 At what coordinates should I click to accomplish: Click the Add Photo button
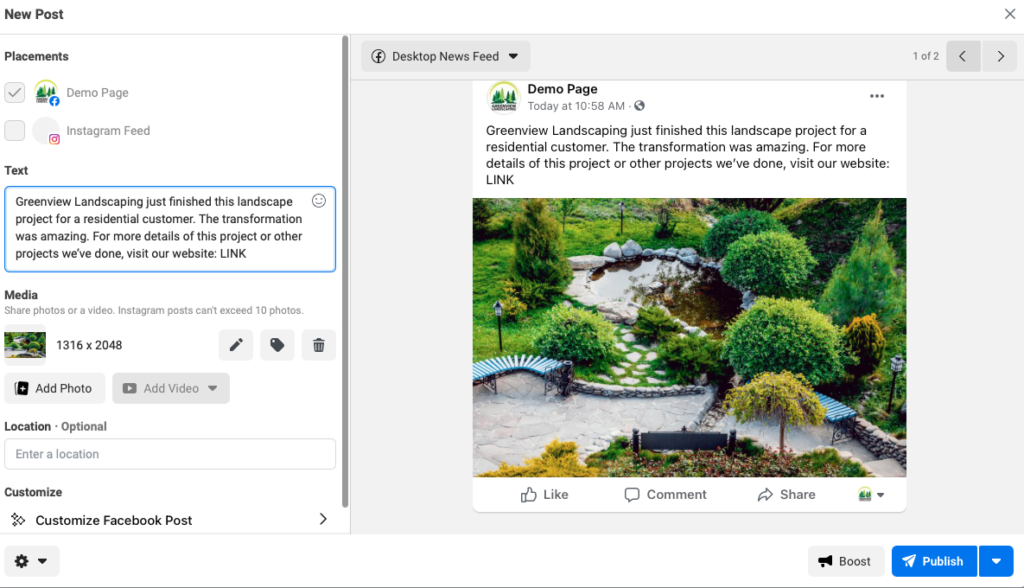(54, 388)
